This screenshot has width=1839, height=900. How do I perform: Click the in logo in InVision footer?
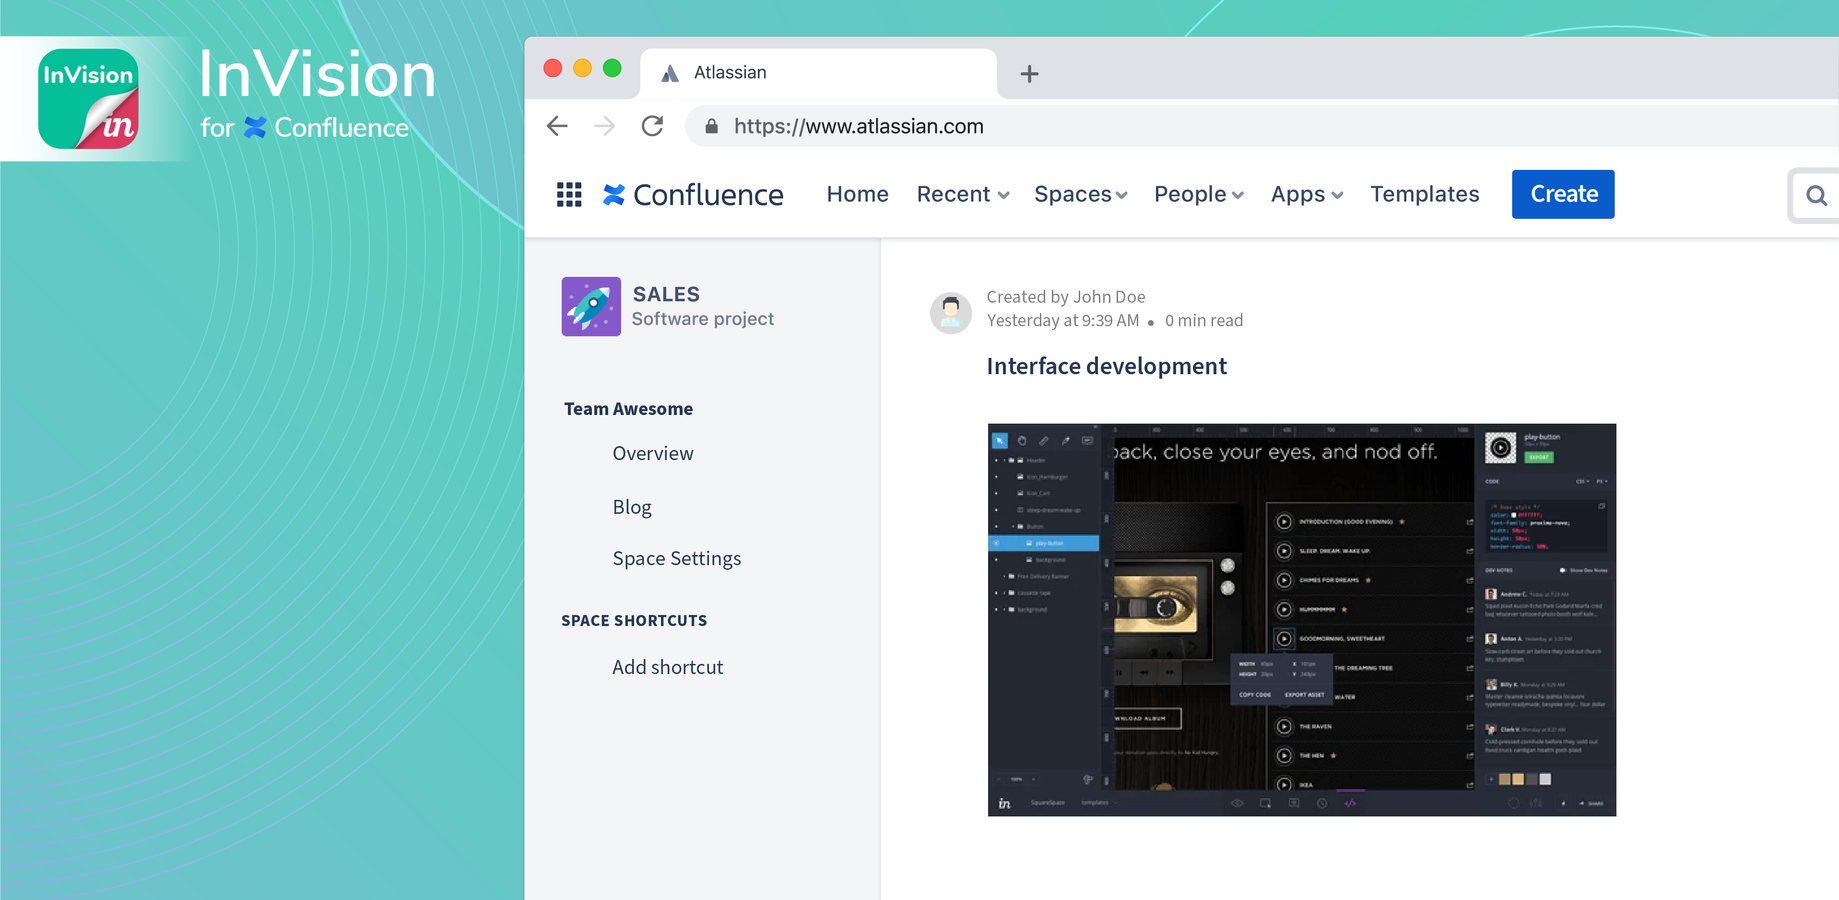pyautogui.click(x=1004, y=803)
